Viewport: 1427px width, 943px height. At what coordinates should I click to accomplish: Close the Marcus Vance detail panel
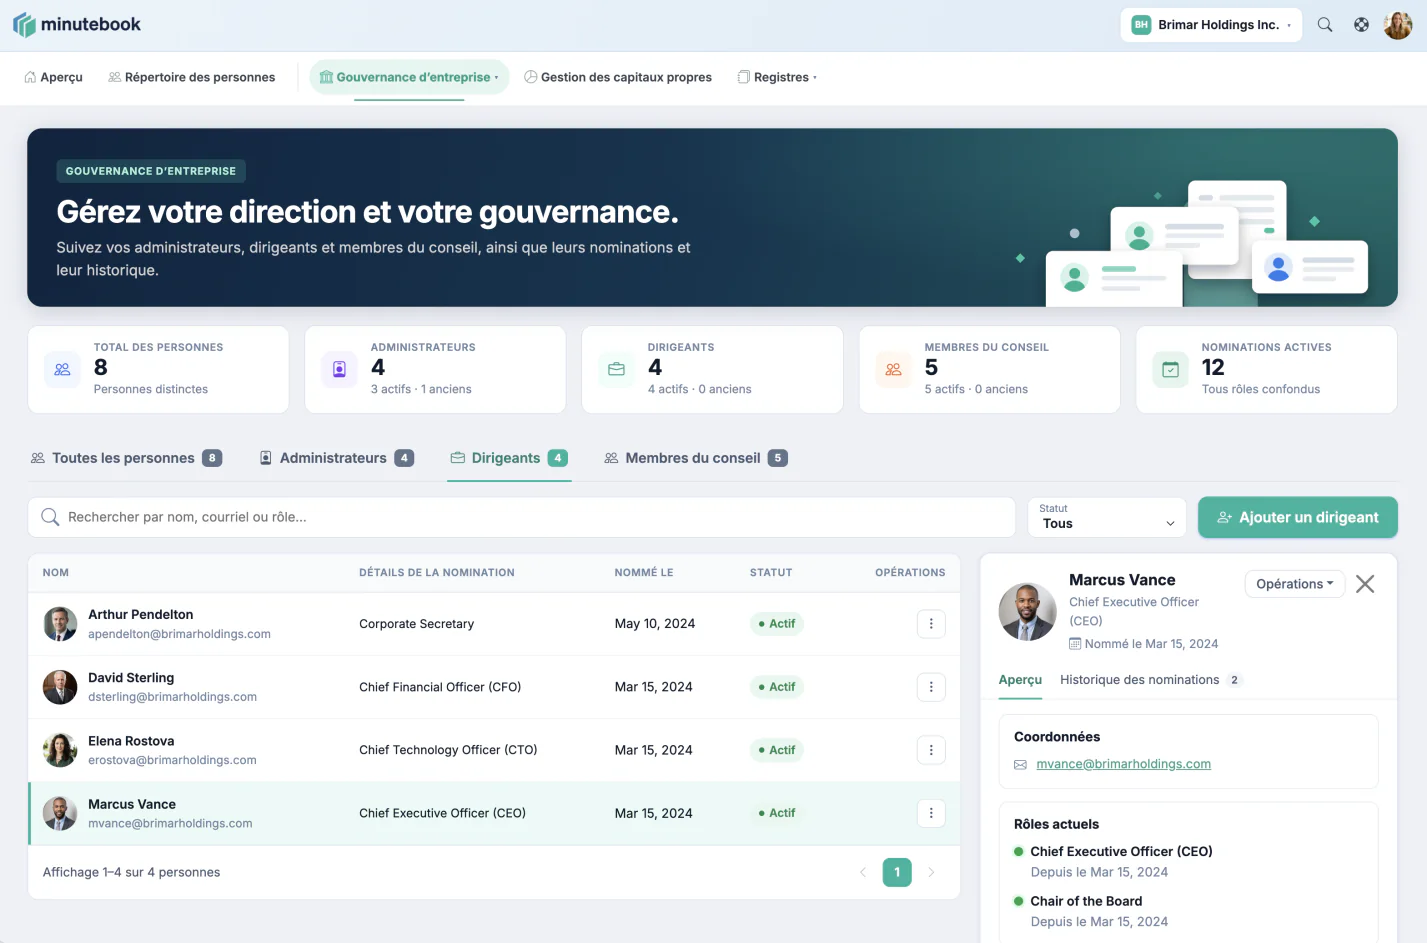tap(1365, 584)
